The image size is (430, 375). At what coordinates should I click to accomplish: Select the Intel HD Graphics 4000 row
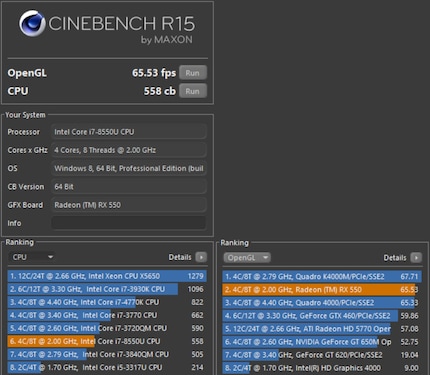point(322,368)
